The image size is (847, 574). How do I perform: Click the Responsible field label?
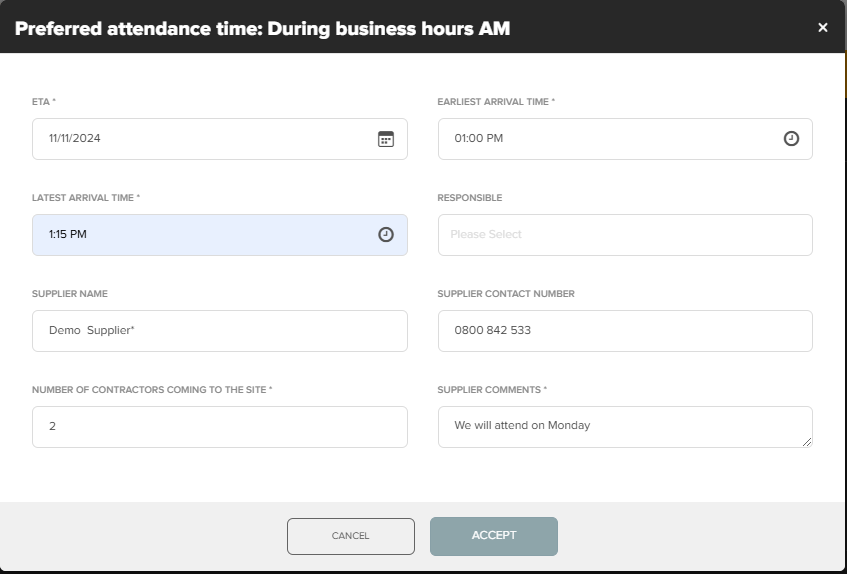(470, 198)
